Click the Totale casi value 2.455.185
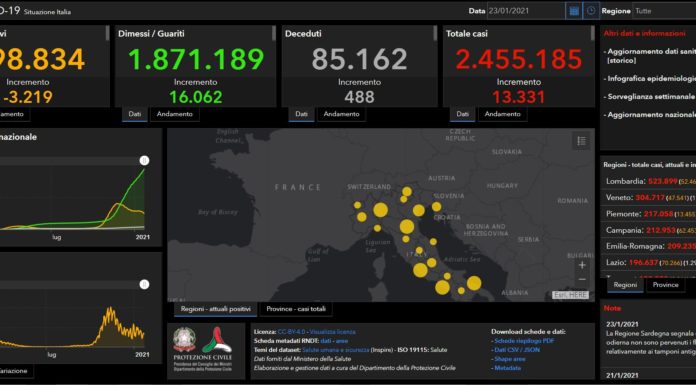This screenshot has width=696, height=385. pos(518,59)
